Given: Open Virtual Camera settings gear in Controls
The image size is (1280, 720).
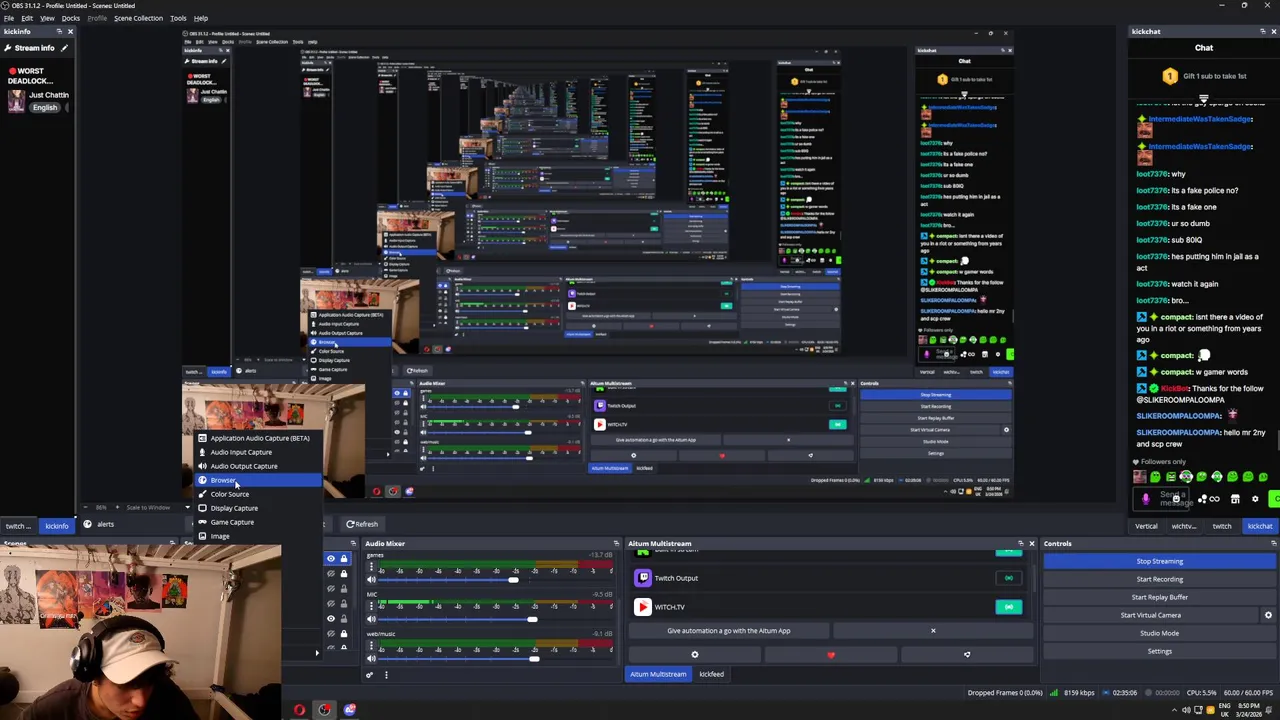Looking at the screenshot, I should [x=1268, y=615].
